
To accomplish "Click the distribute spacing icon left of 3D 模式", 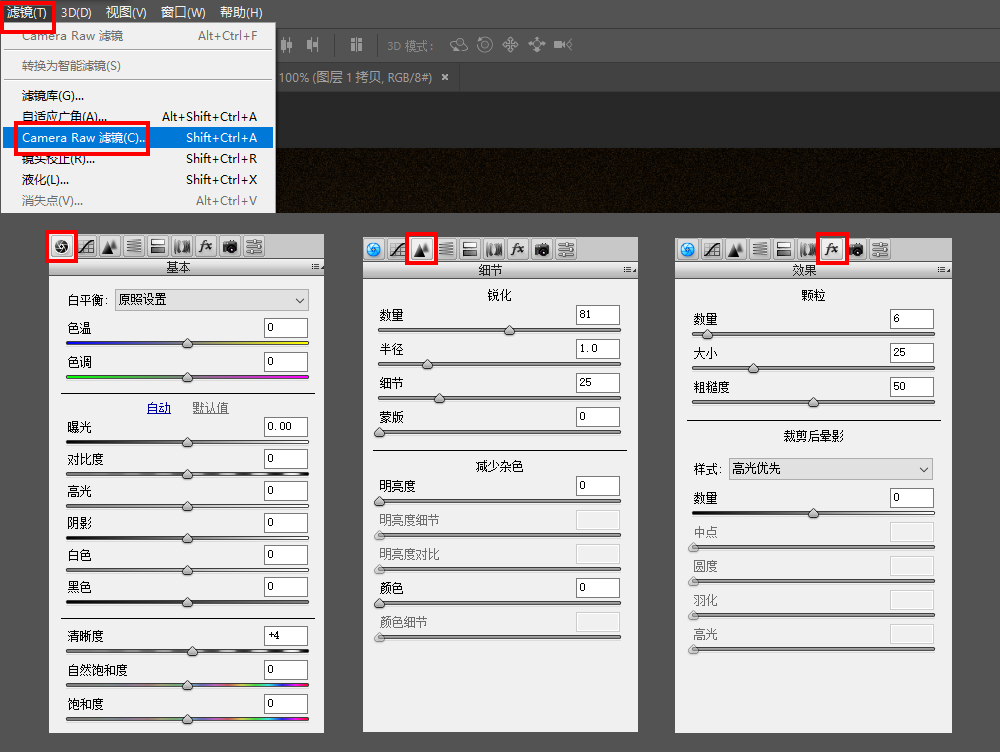I will pyautogui.click(x=357, y=45).
